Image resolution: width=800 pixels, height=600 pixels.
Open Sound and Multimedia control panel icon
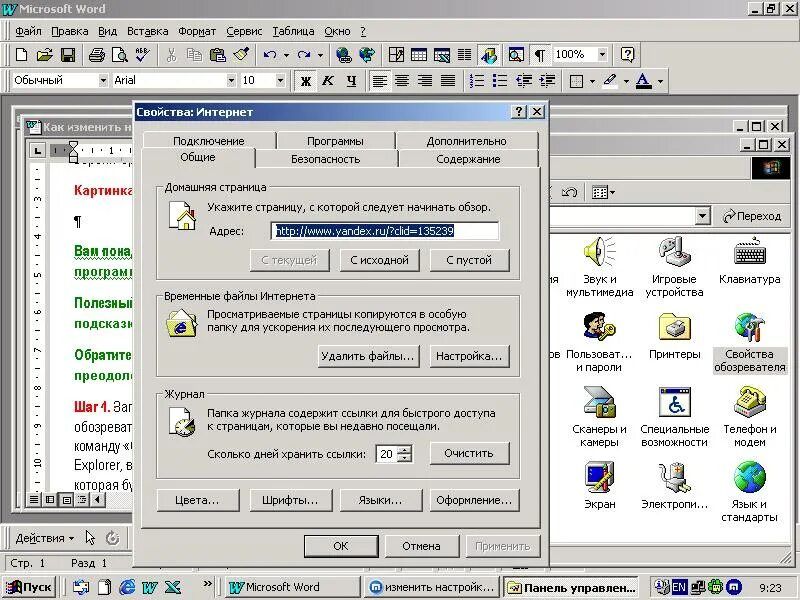[x=599, y=267]
